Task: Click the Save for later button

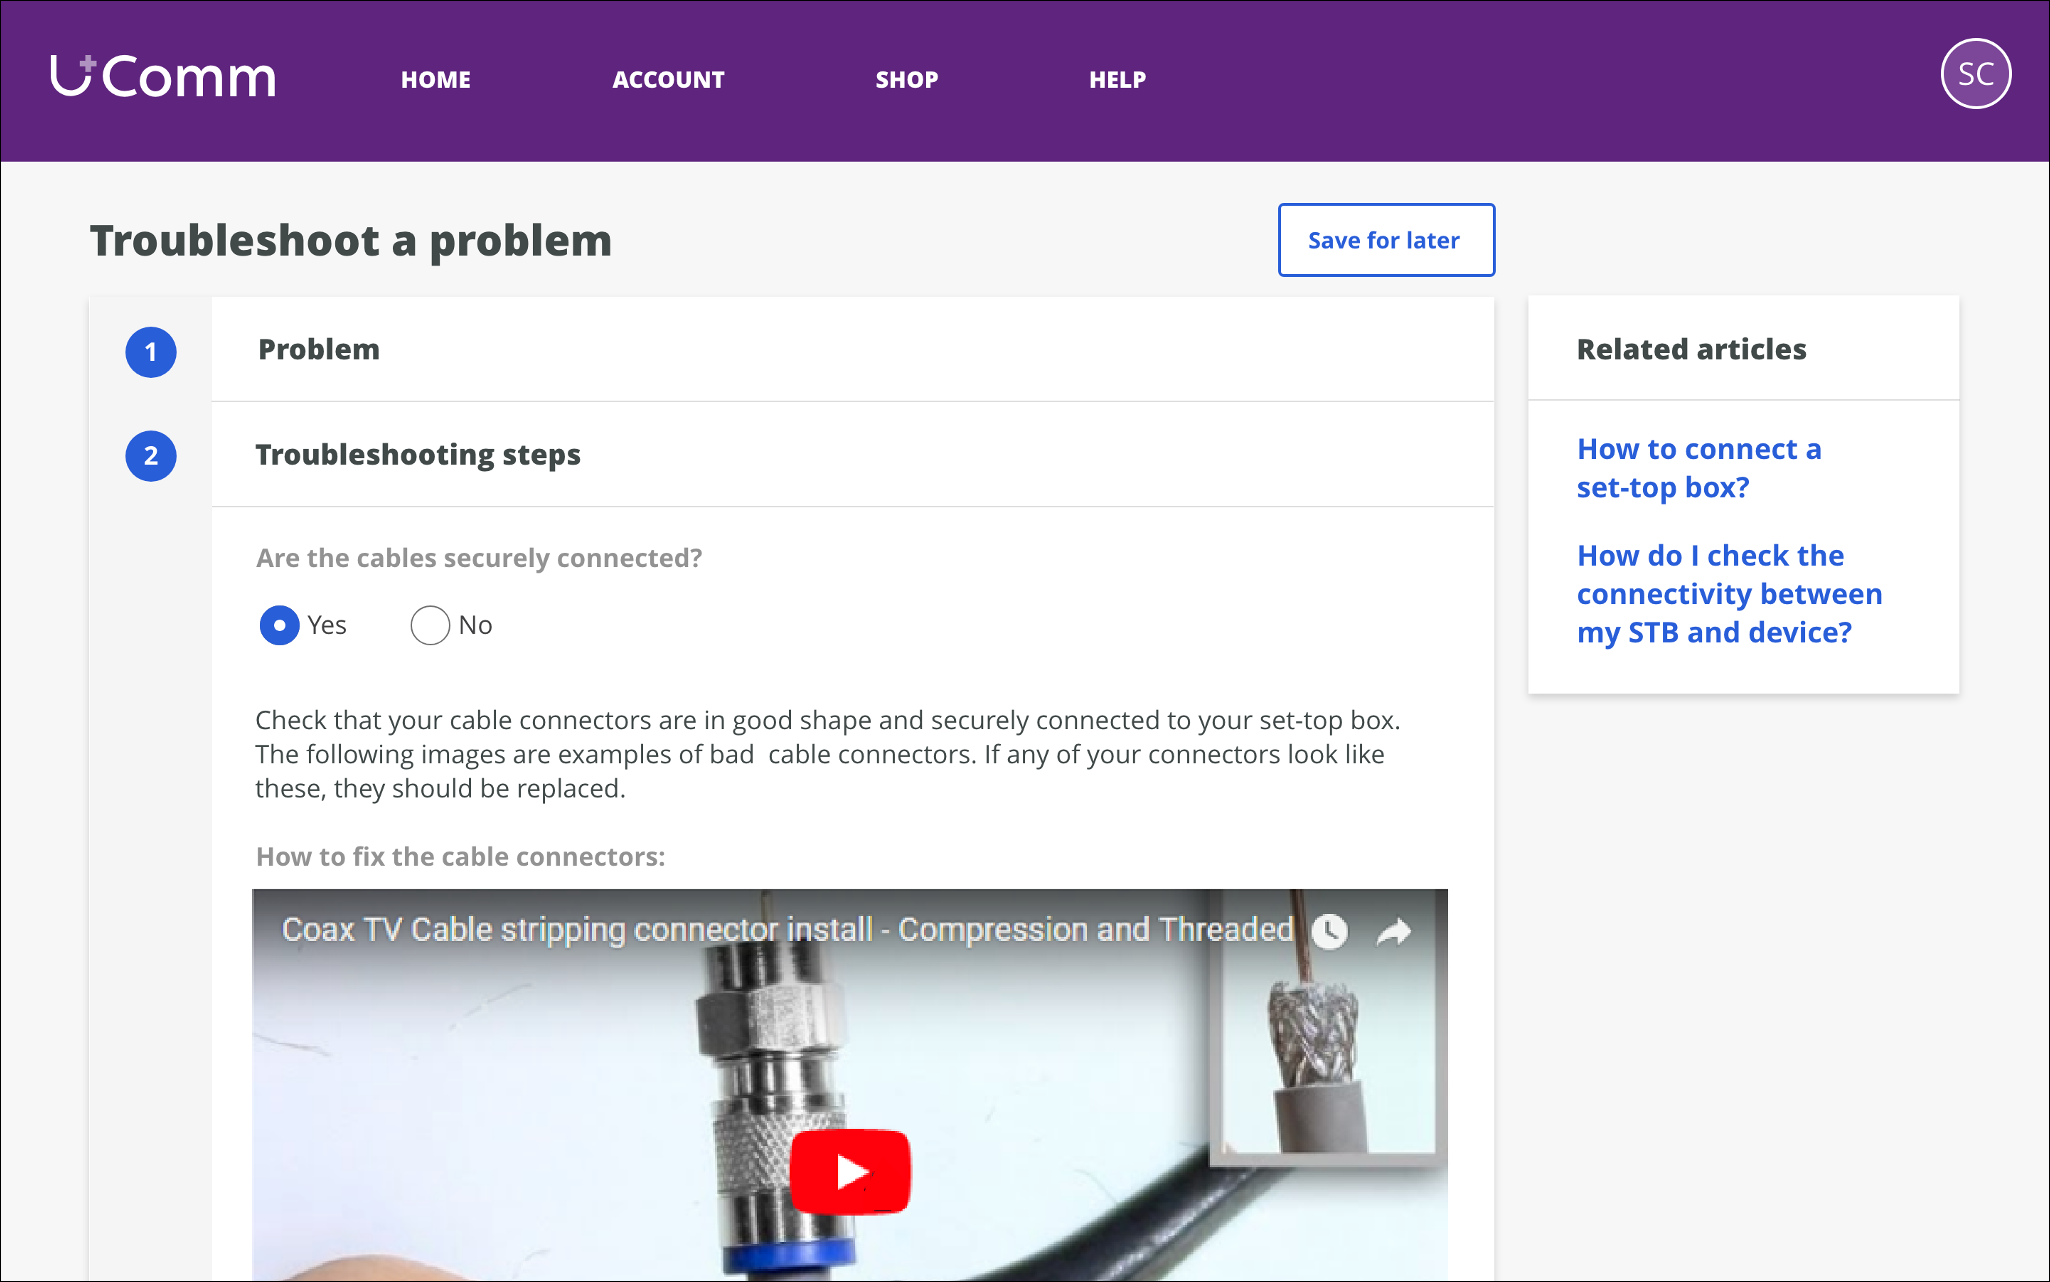Action: pyautogui.click(x=1386, y=240)
